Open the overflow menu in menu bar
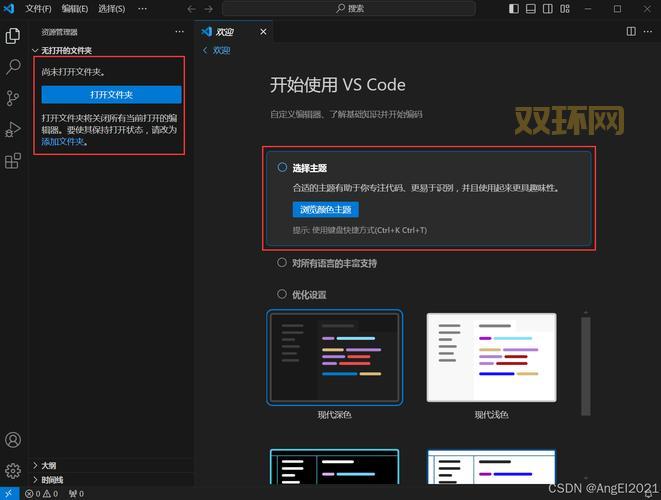Image resolution: width=661 pixels, height=500 pixels. [x=142, y=8]
